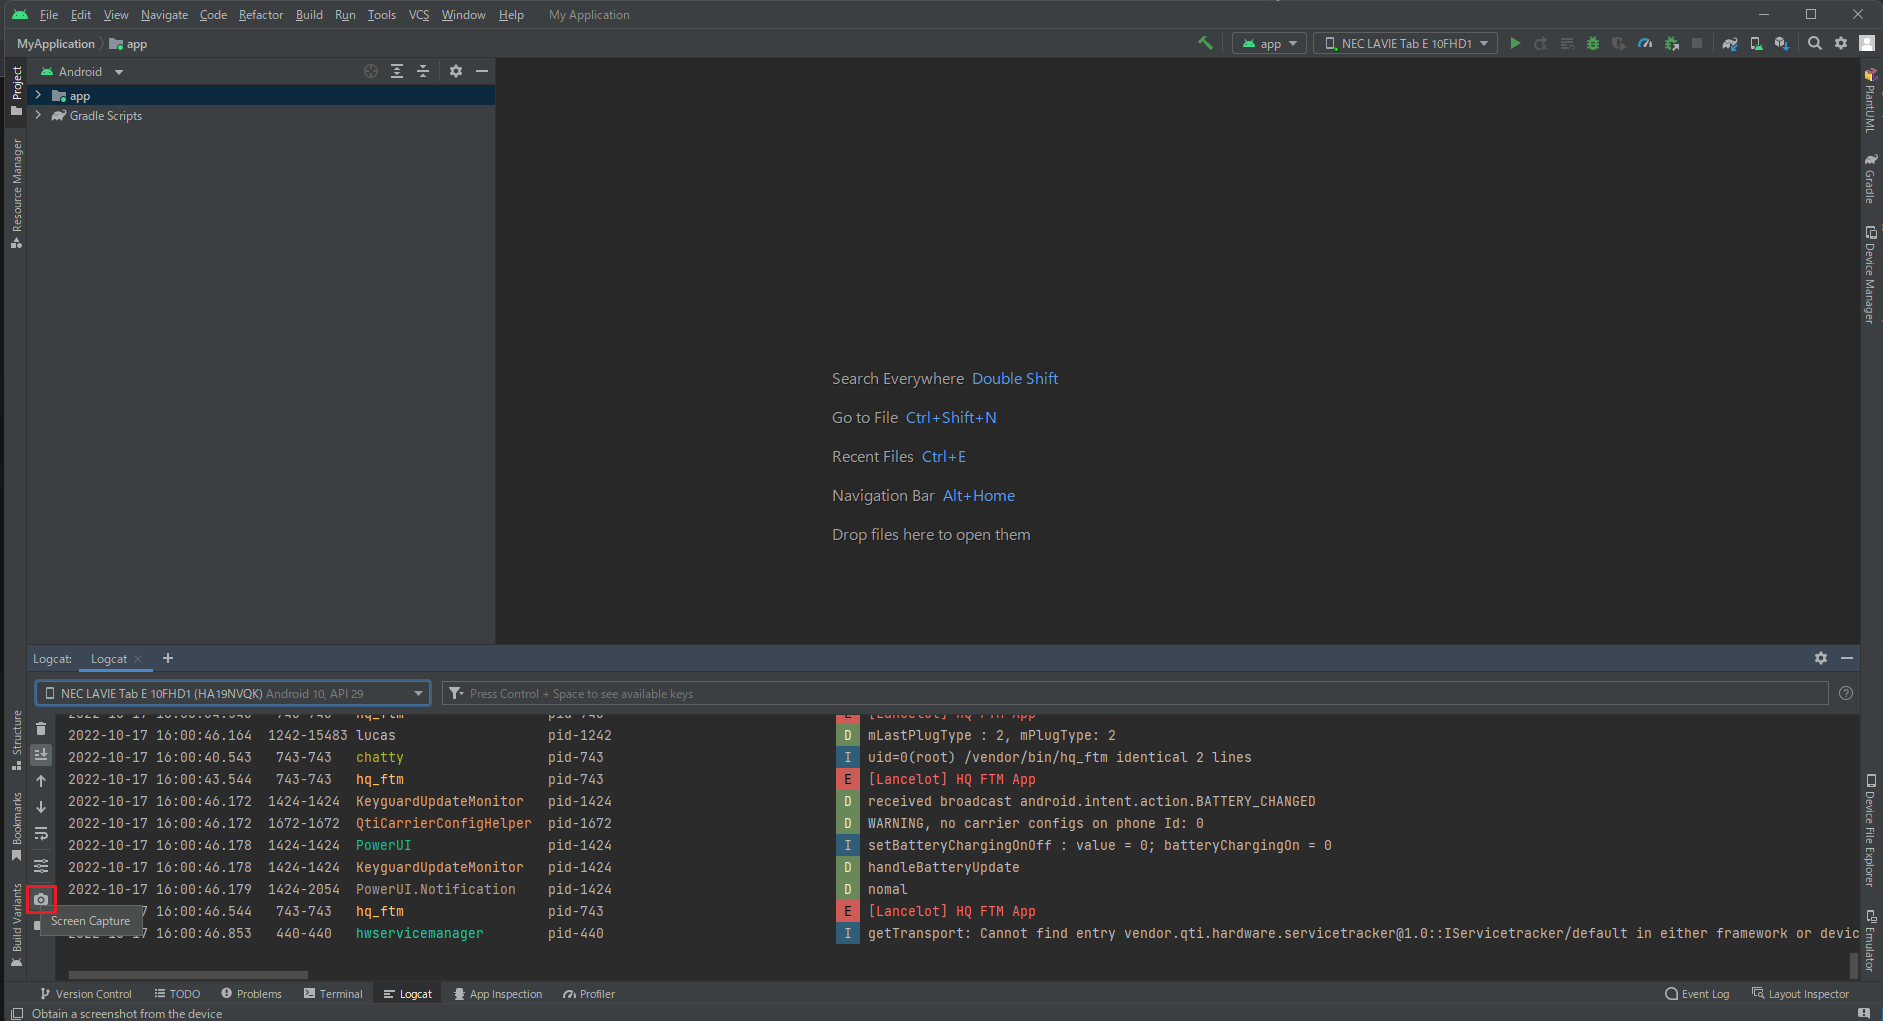This screenshot has width=1883, height=1021.
Task: Toggle scroll to end in Logcat
Action: [x=41, y=755]
